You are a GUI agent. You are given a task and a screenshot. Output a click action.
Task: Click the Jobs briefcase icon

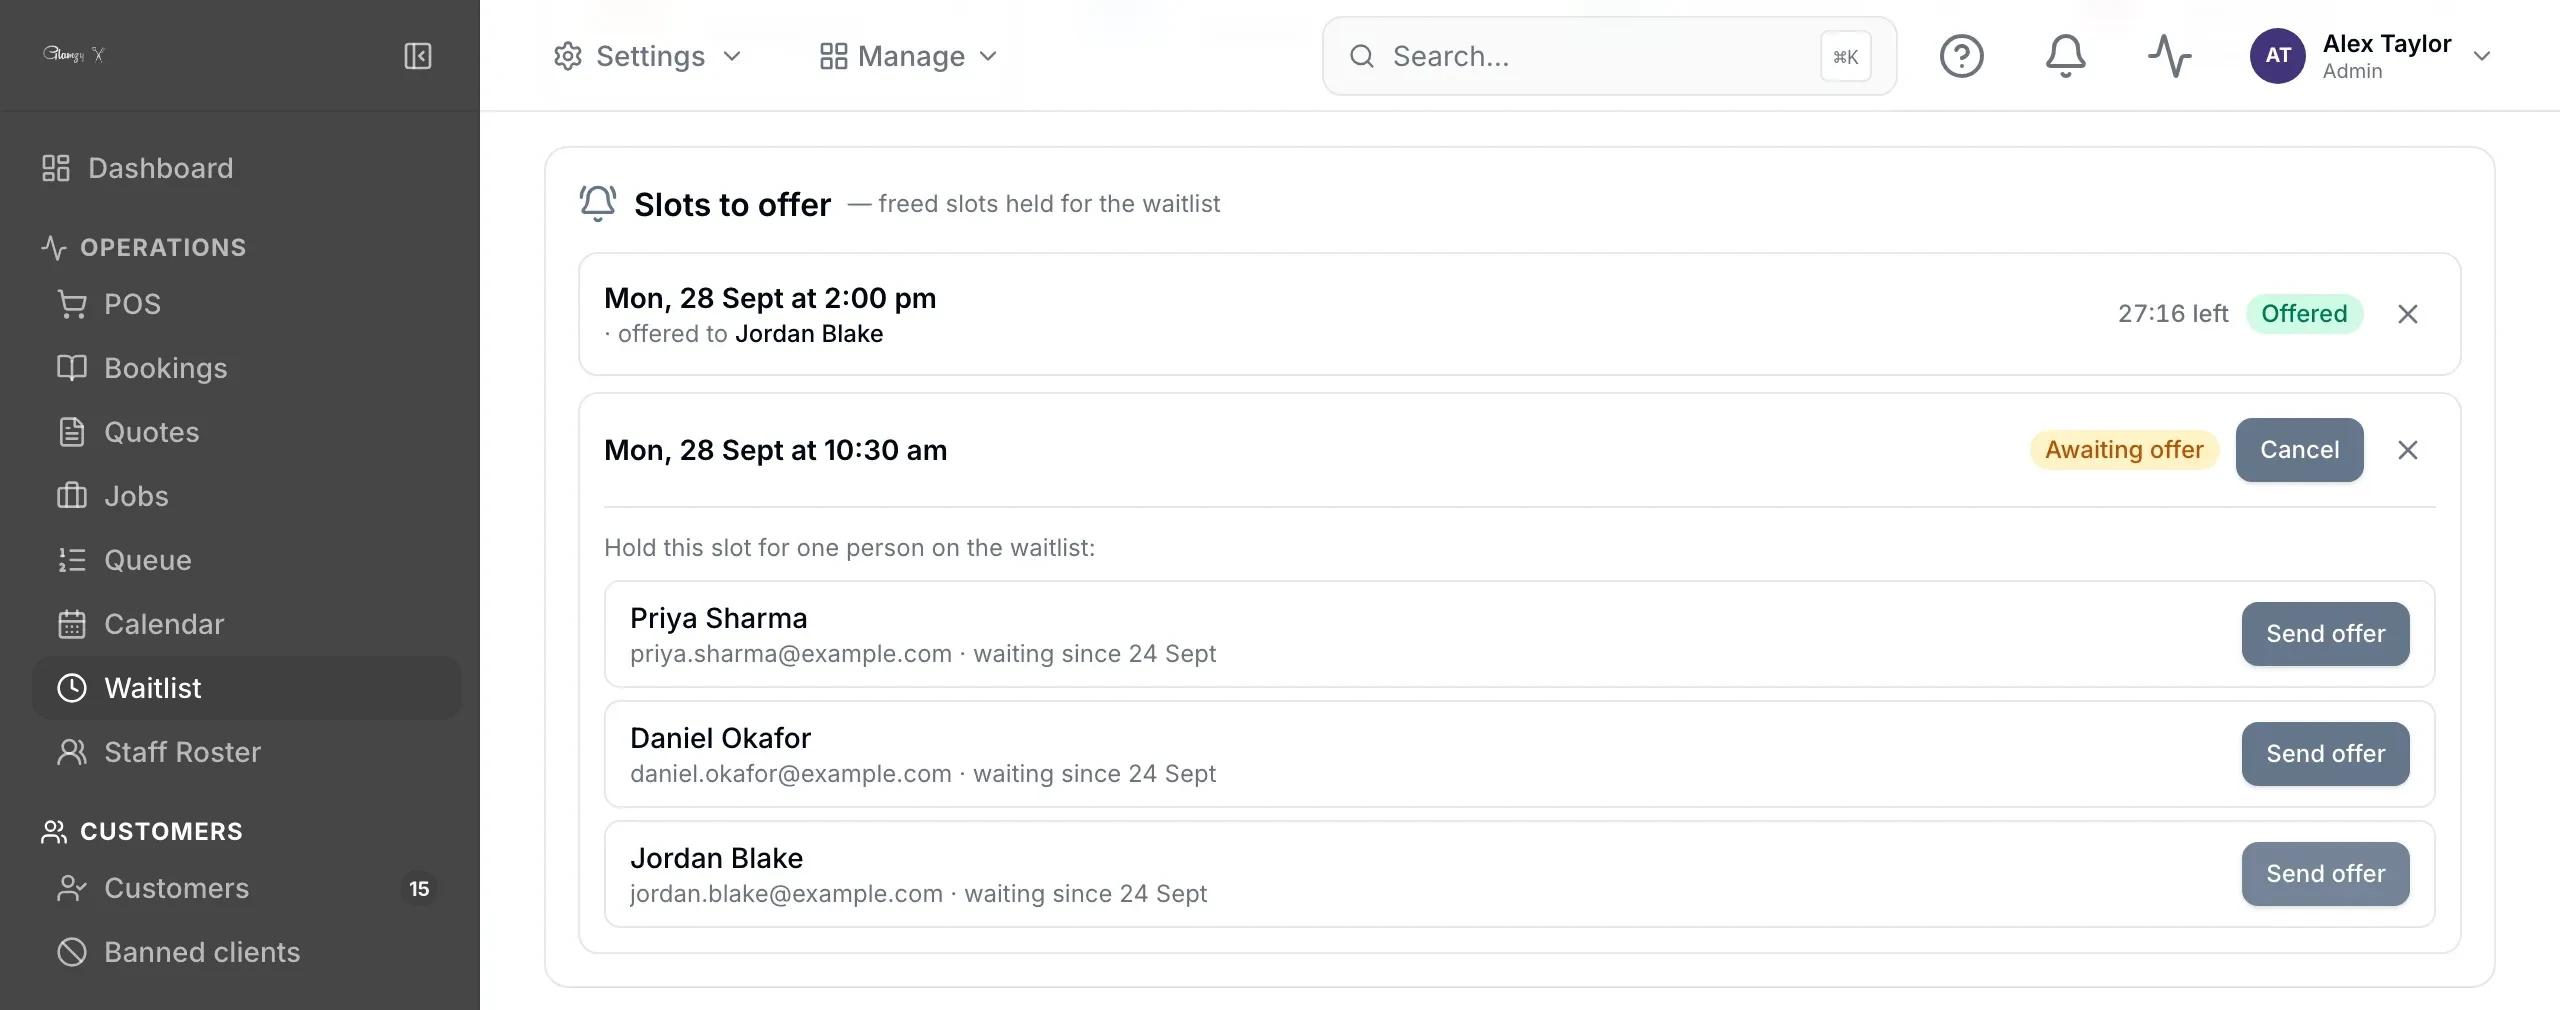tap(72, 496)
